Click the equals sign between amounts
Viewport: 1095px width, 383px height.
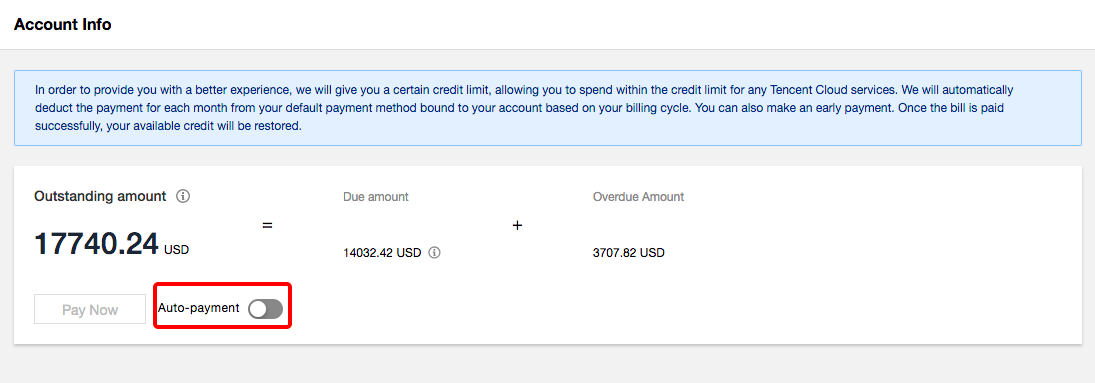pyautogui.click(x=267, y=226)
